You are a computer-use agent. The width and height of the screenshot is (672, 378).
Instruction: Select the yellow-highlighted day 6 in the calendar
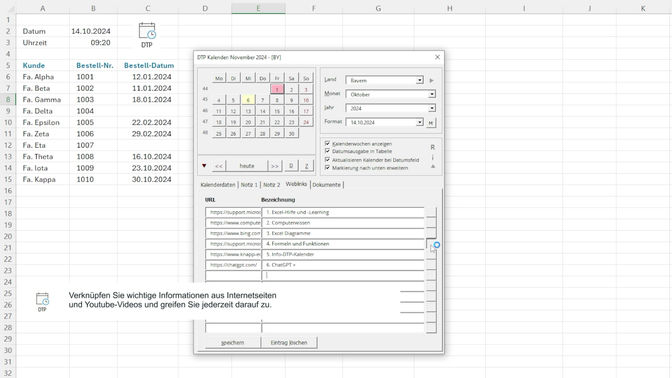(248, 100)
